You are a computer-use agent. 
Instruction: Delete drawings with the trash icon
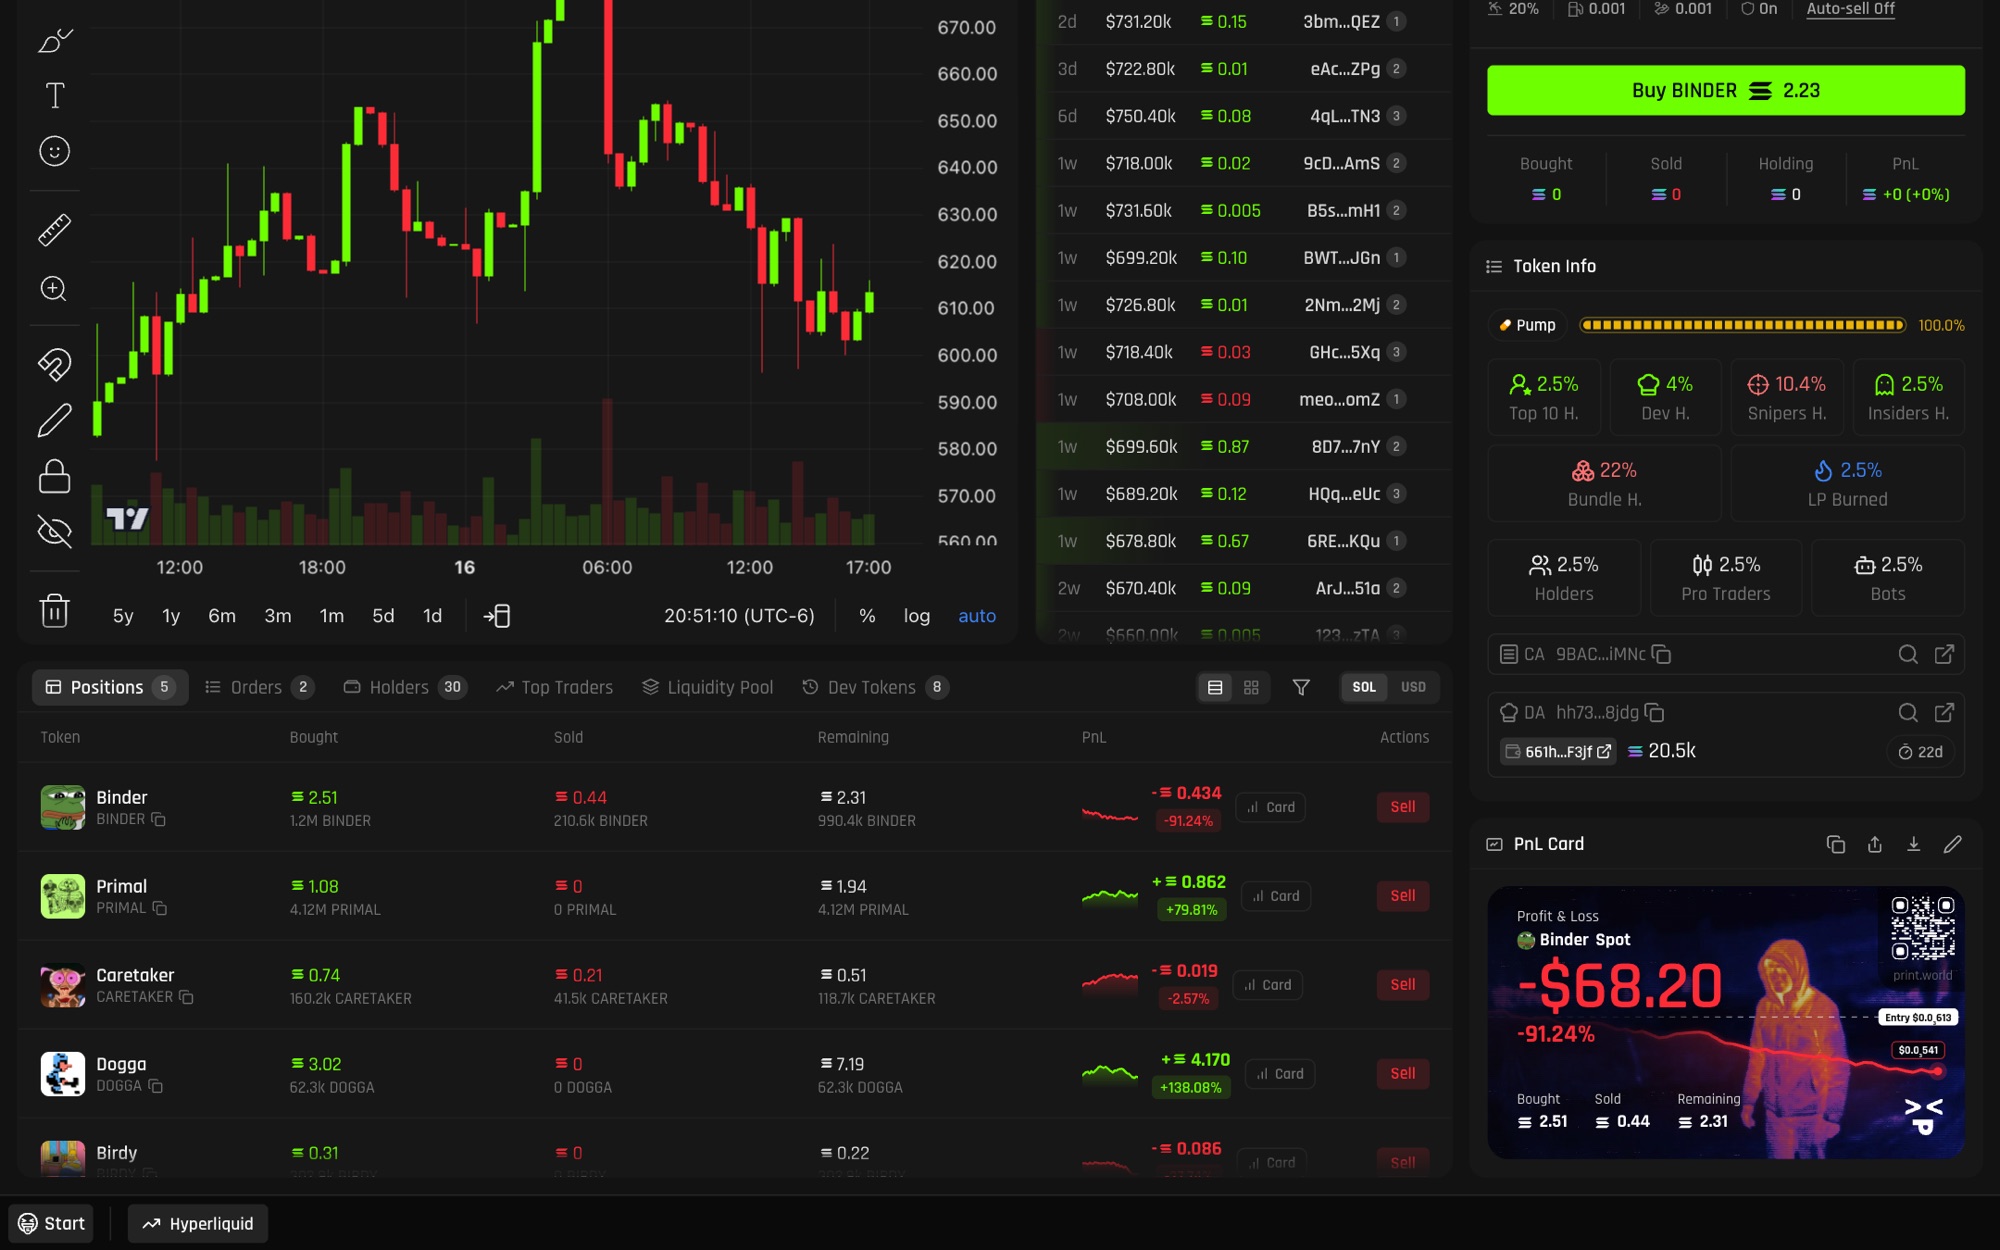point(55,609)
